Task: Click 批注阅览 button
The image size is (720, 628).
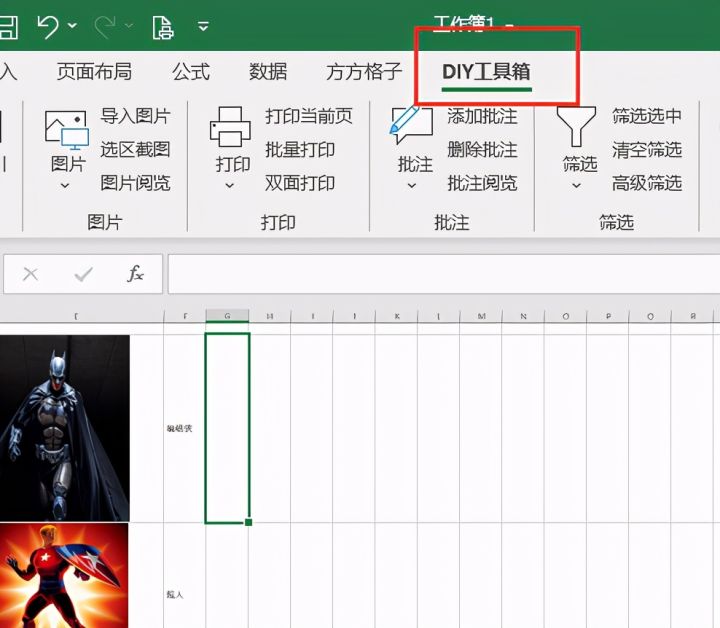Action: 482,183
